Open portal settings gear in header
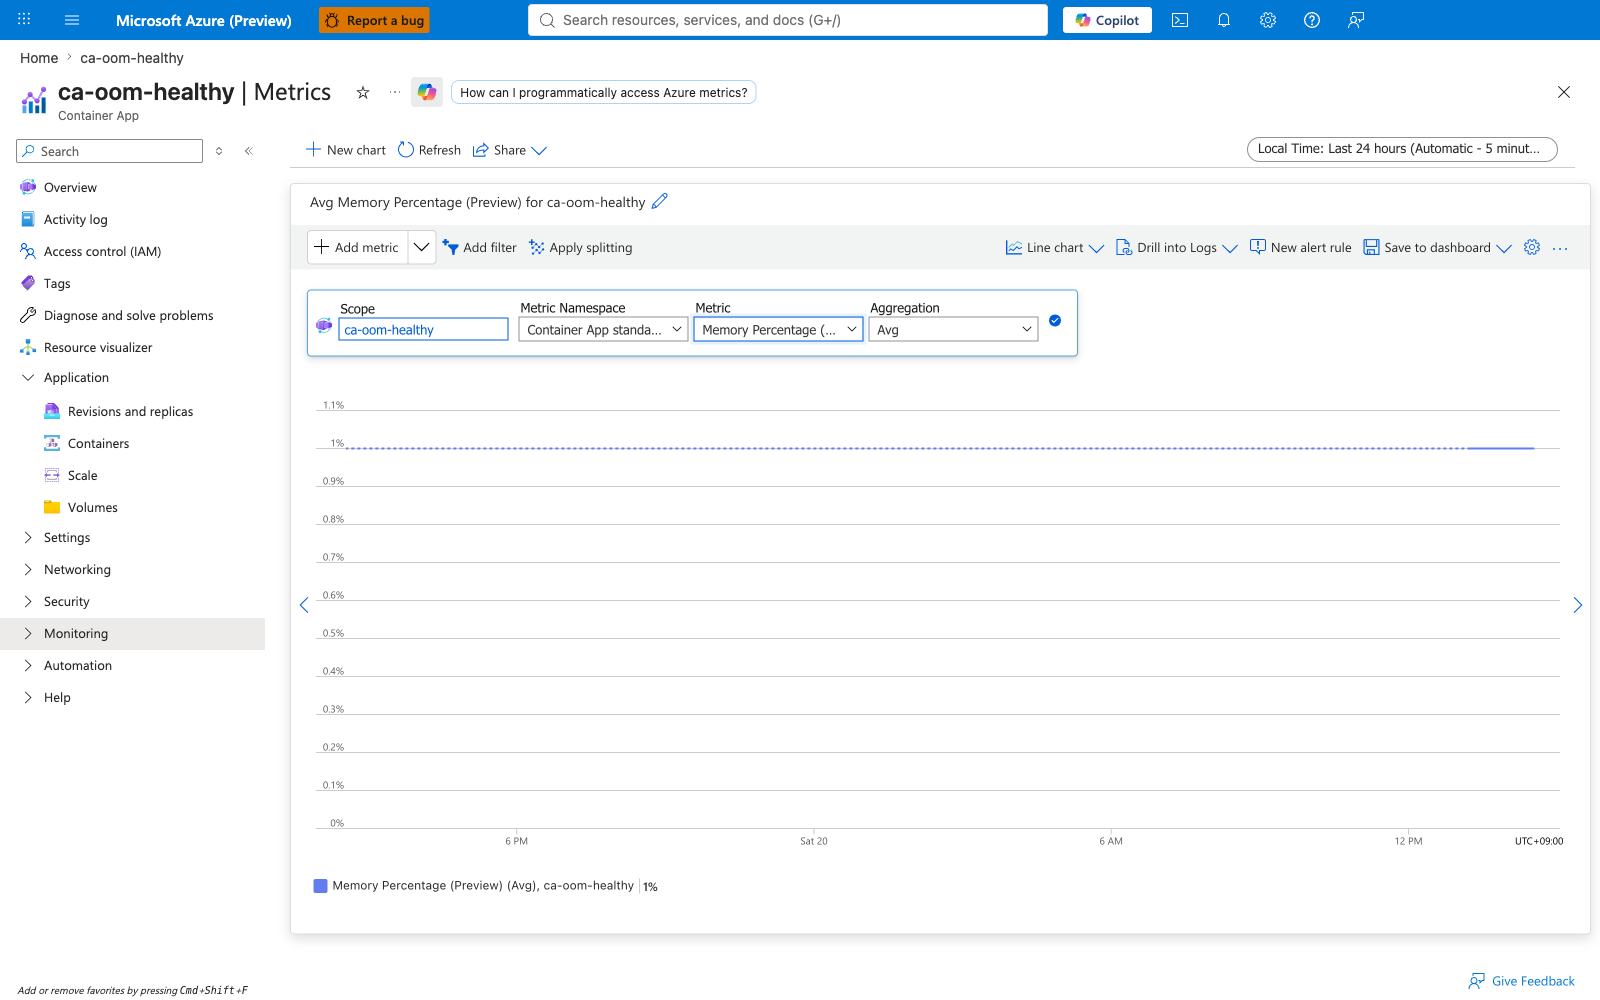 [x=1268, y=20]
